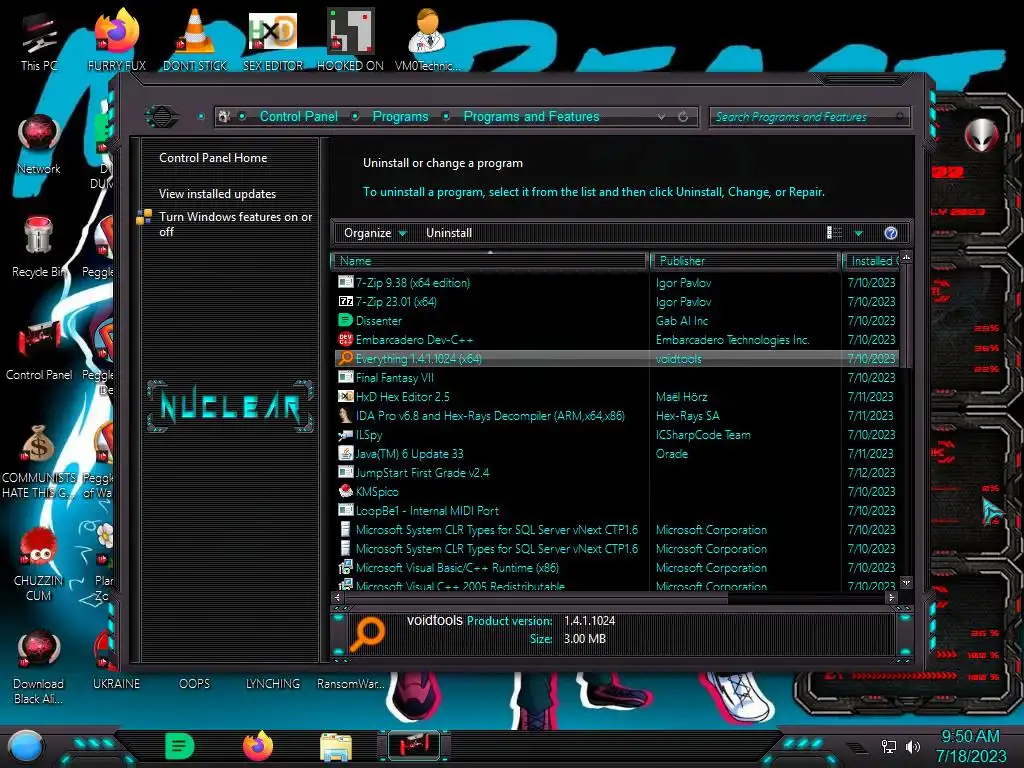Open the help question mark icon
Image resolution: width=1024 pixels, height=768 pixels.
[891, 233]
